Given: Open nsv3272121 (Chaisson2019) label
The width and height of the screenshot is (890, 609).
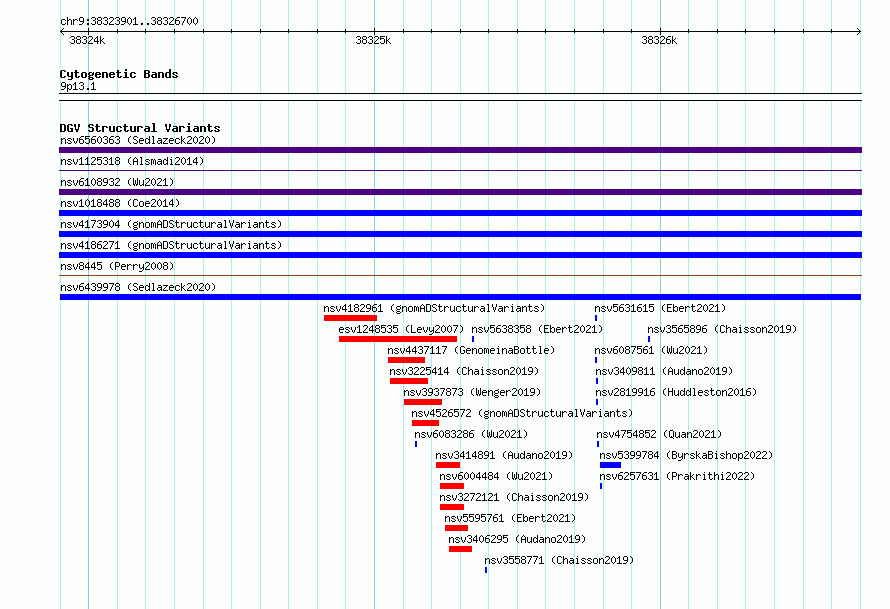Looking at the screenshot, I should pyautogui.click(x=514, y=497).
